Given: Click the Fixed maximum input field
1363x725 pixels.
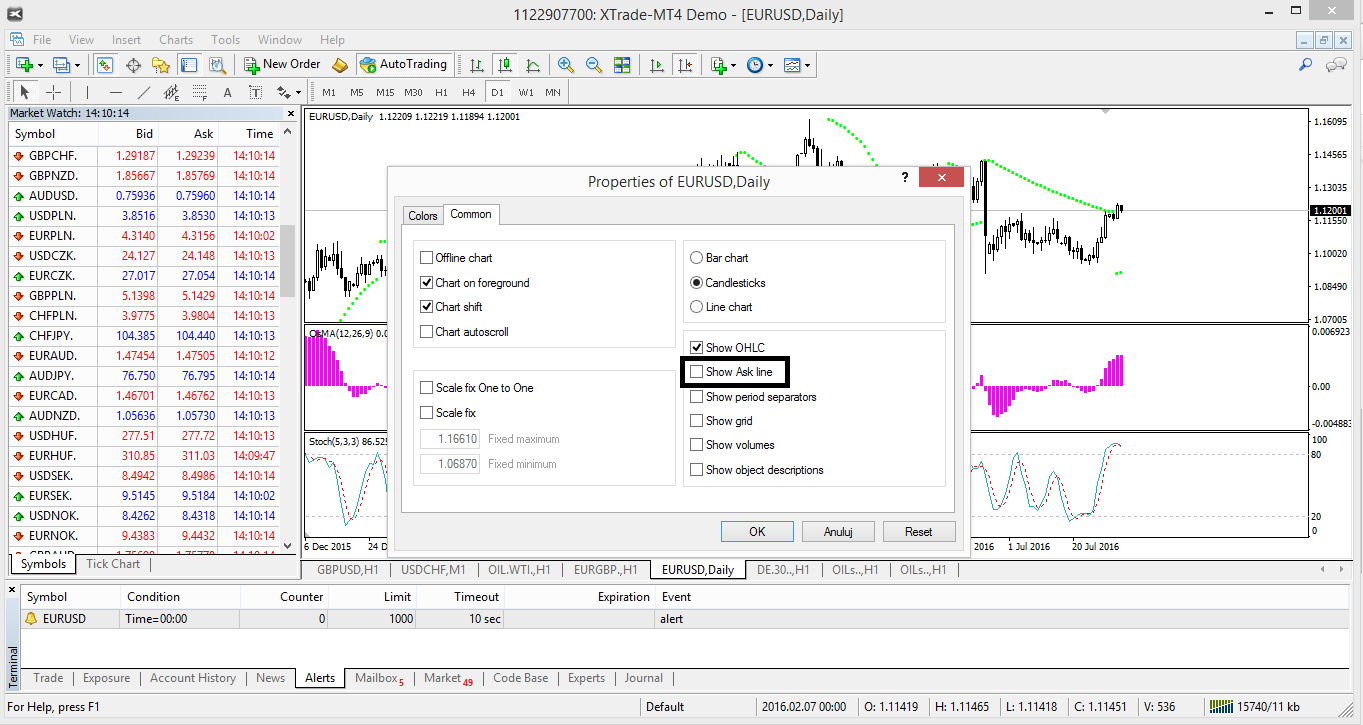Looking at the screenshot, I should pos(451,439).
